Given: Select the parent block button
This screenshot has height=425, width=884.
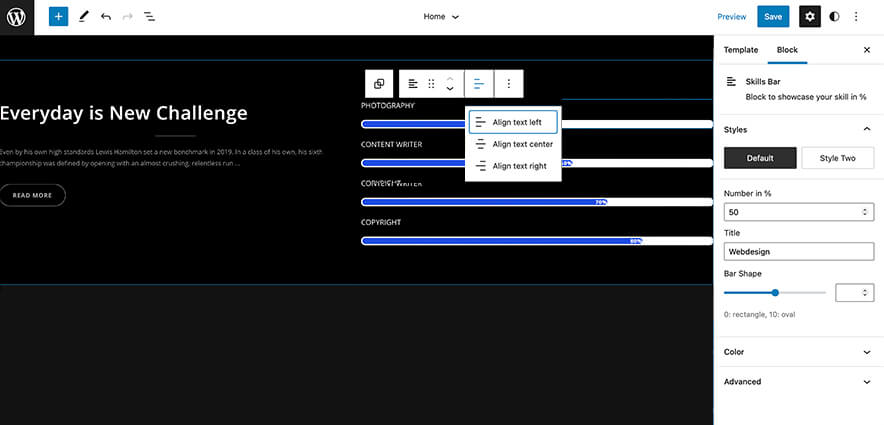Looking at the screenshot, I should click(379, 84).
